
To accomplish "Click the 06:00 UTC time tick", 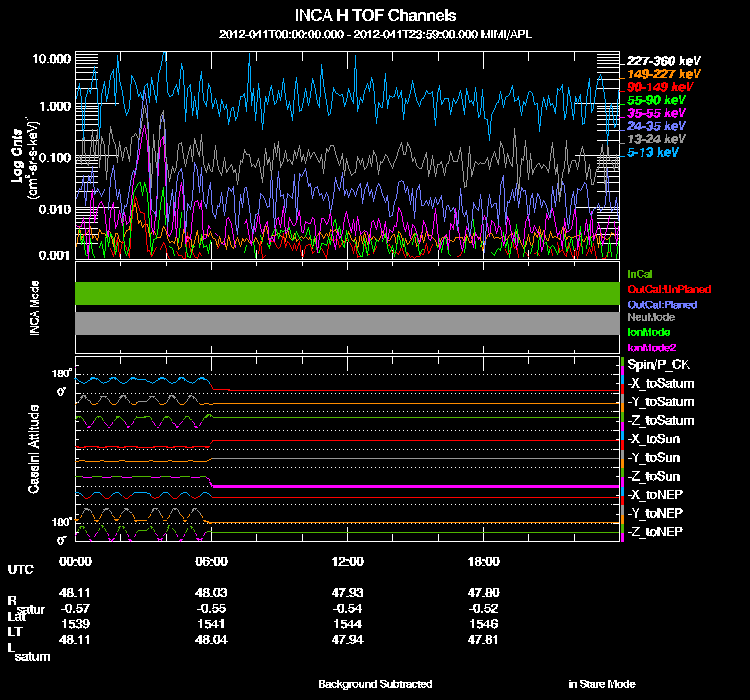I will tap(212, 561).
